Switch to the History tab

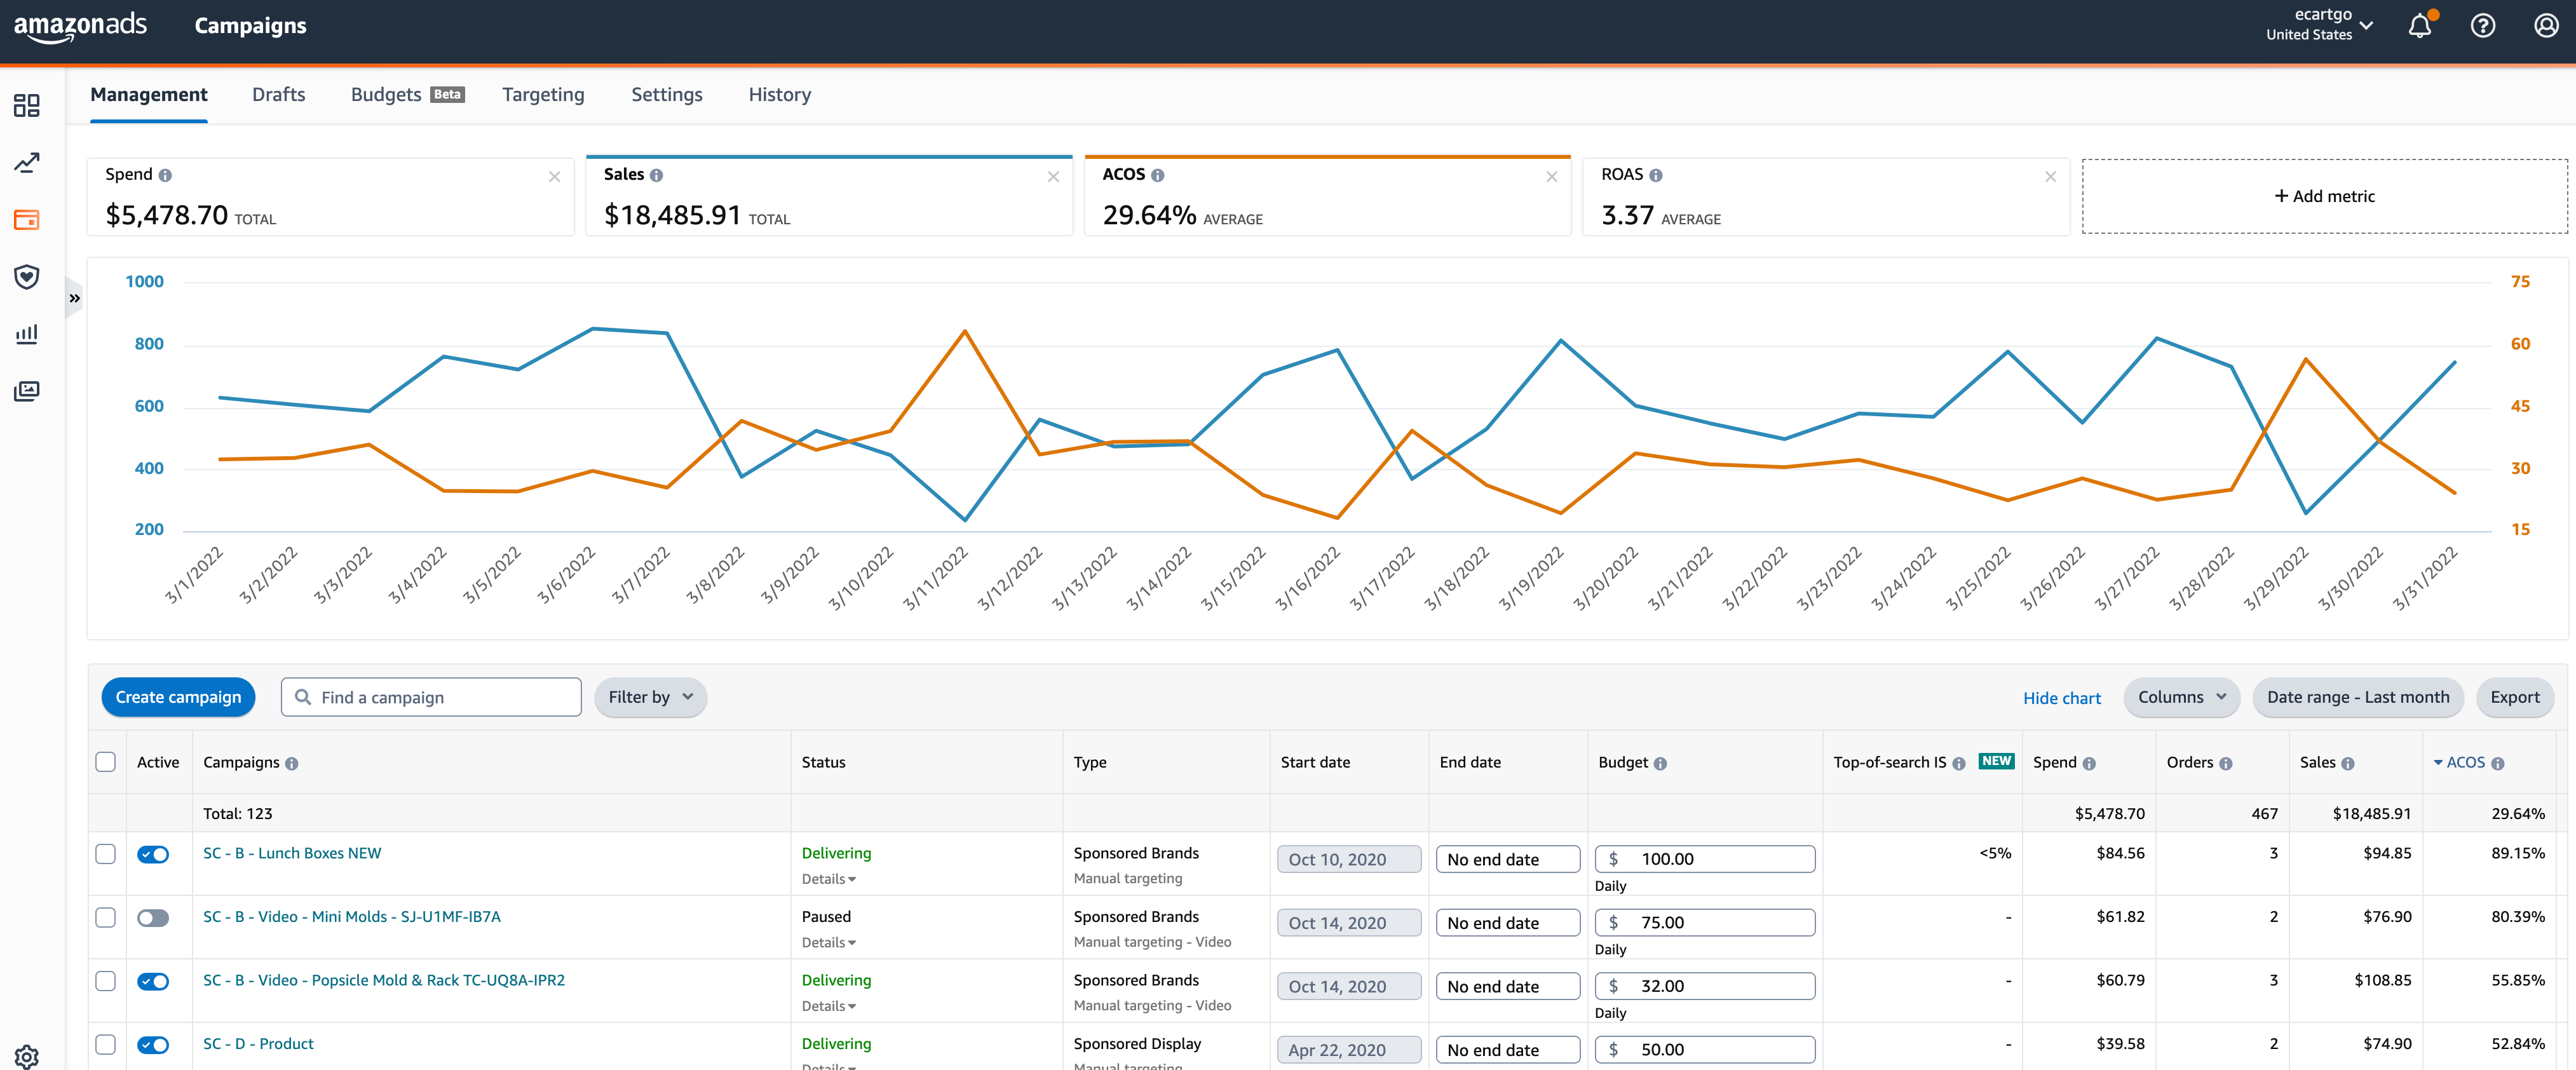779,95
